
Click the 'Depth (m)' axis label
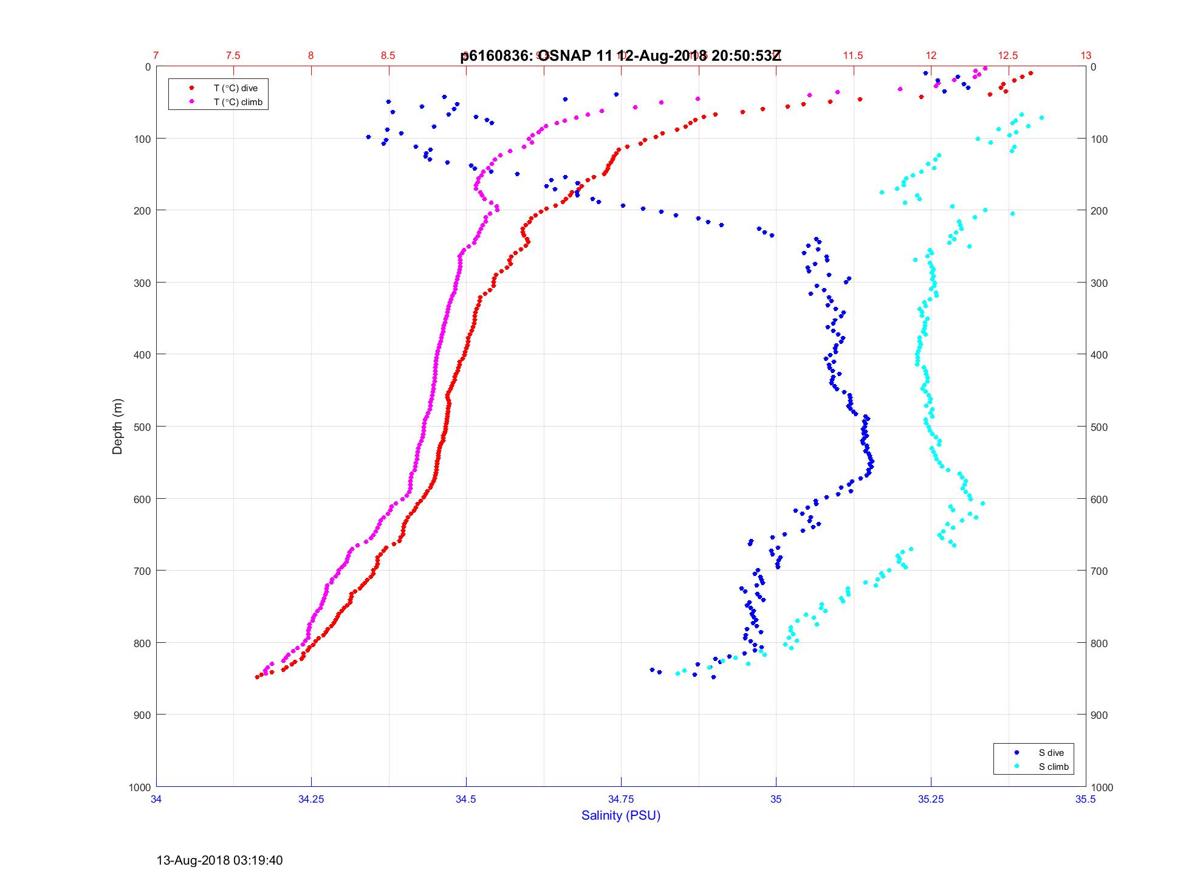[118, 426]
